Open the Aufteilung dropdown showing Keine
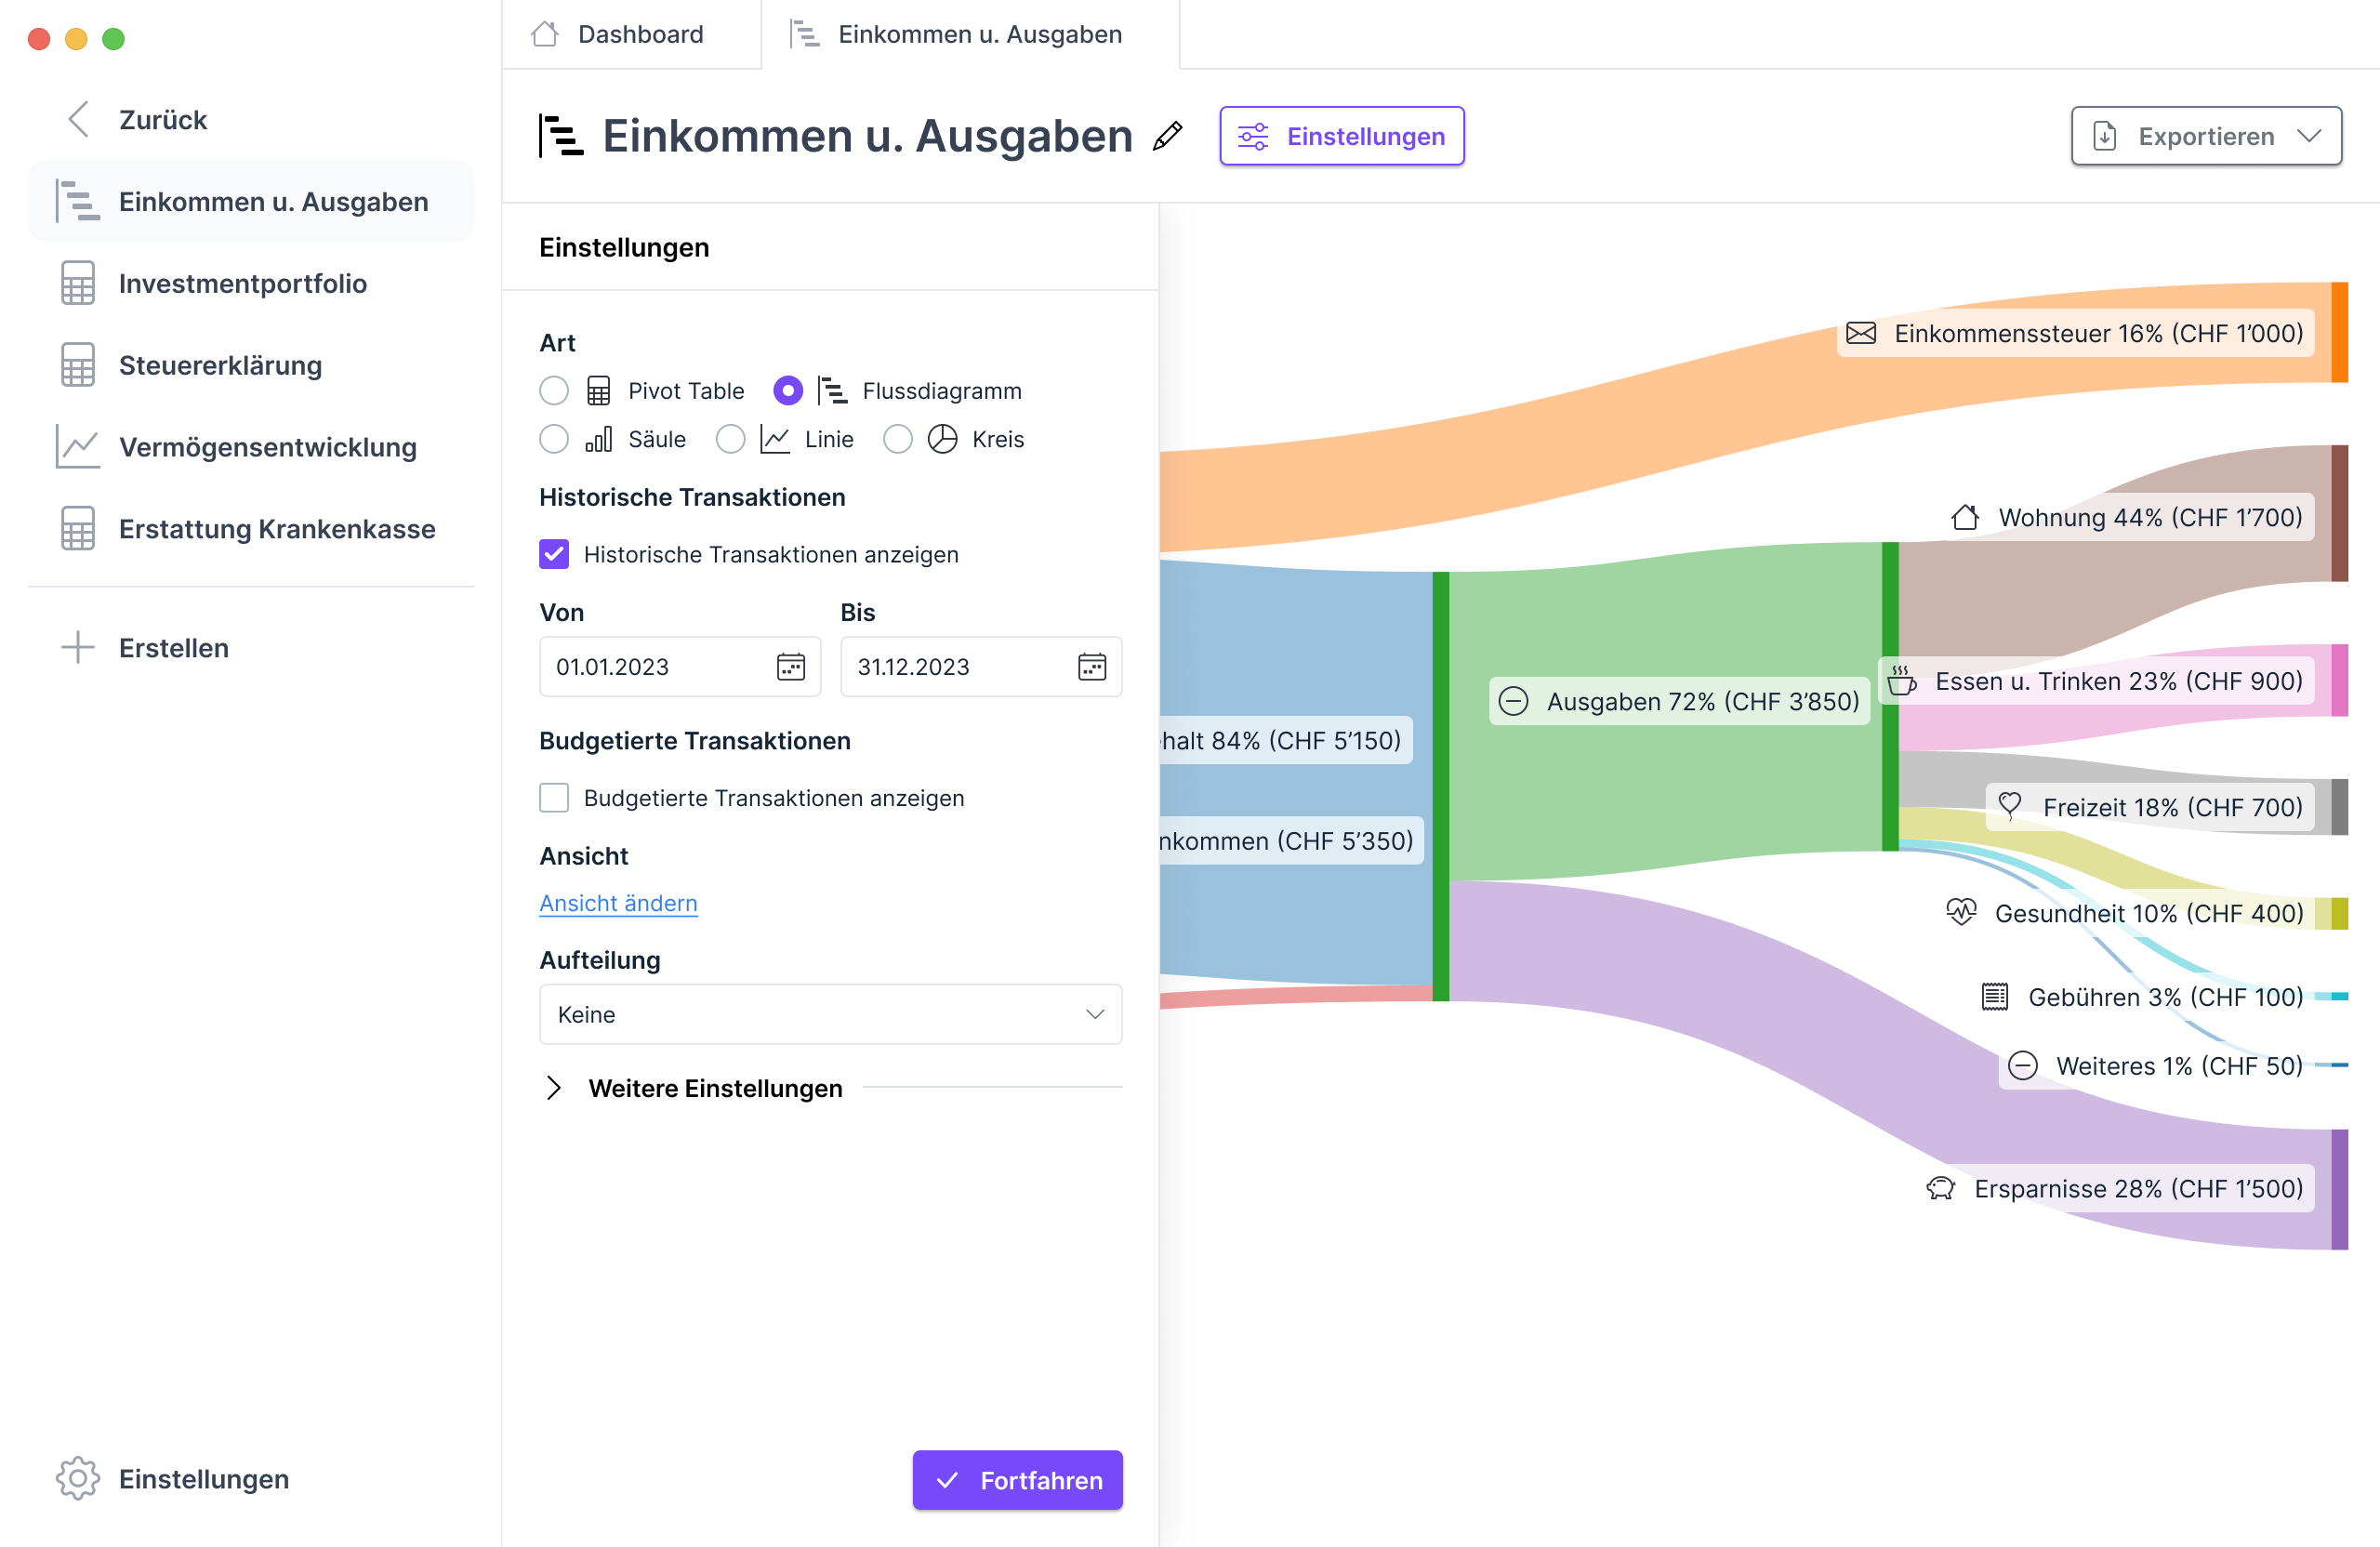This screenshot has height=1547, width=2380. click(x=831, y=1014)
